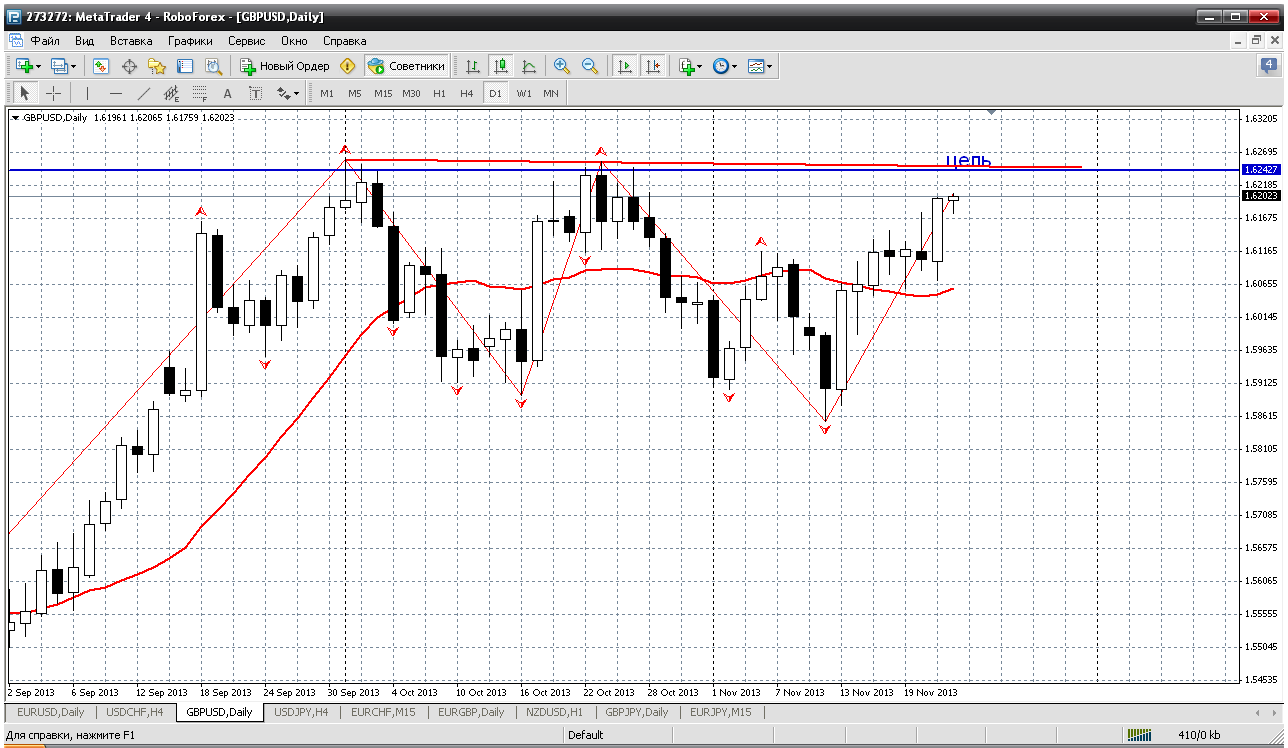This screenshot has height=748, width=1288.
Task: Open the periods clock dropdown
Action: coord(725,66)
